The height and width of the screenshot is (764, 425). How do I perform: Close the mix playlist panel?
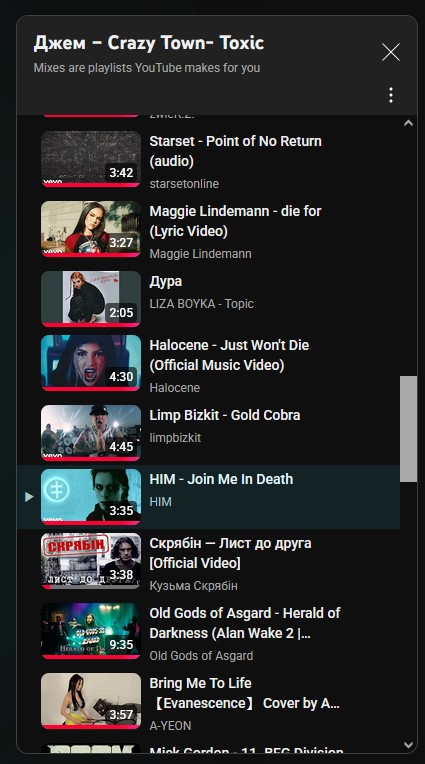391,52
